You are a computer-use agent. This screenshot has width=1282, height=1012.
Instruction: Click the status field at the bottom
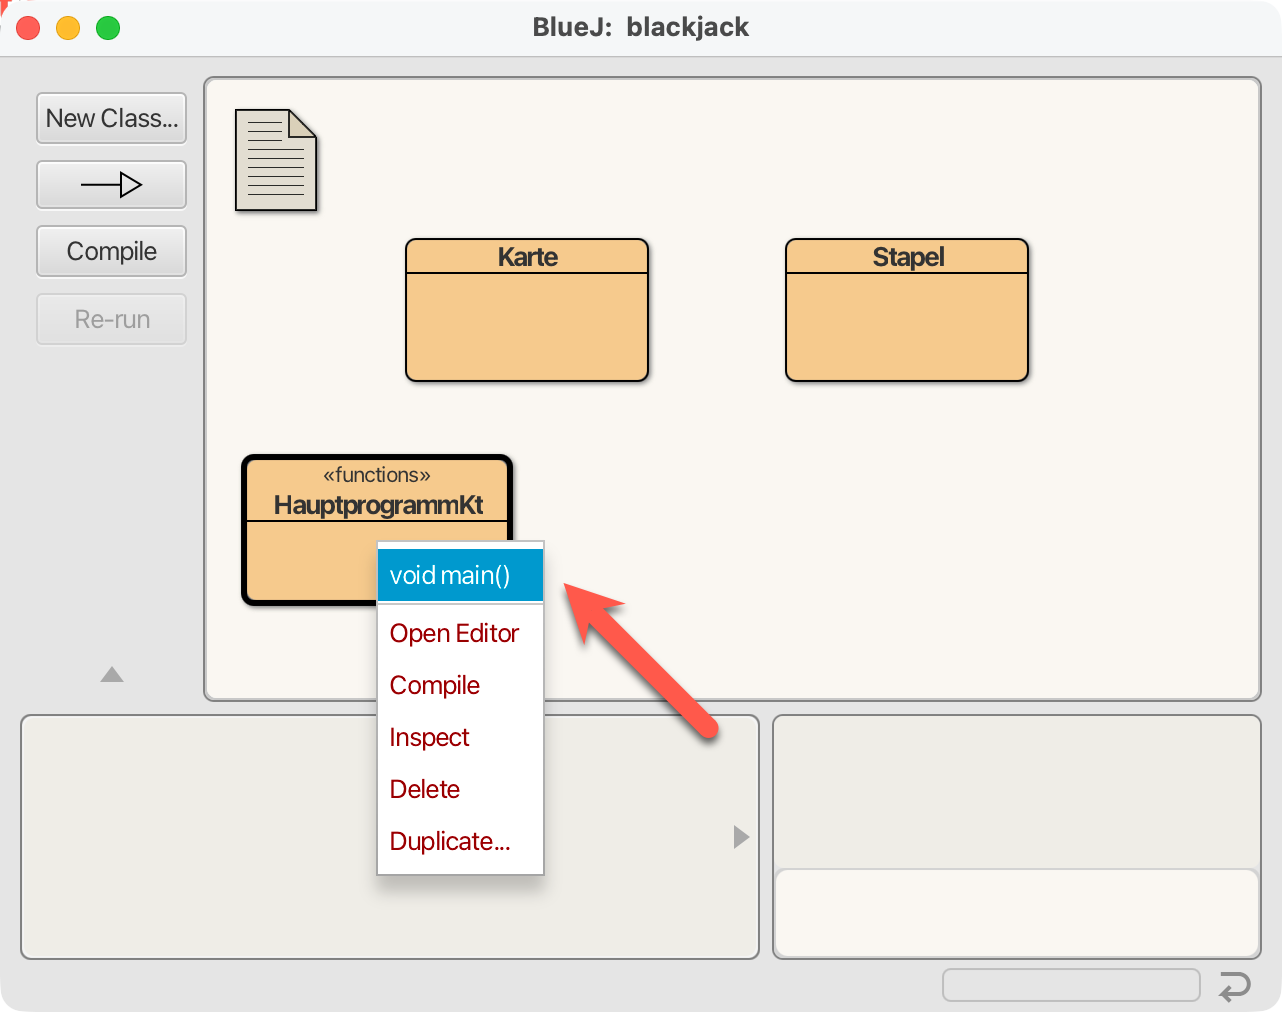pyautogui.click(x=1070, y=985)
